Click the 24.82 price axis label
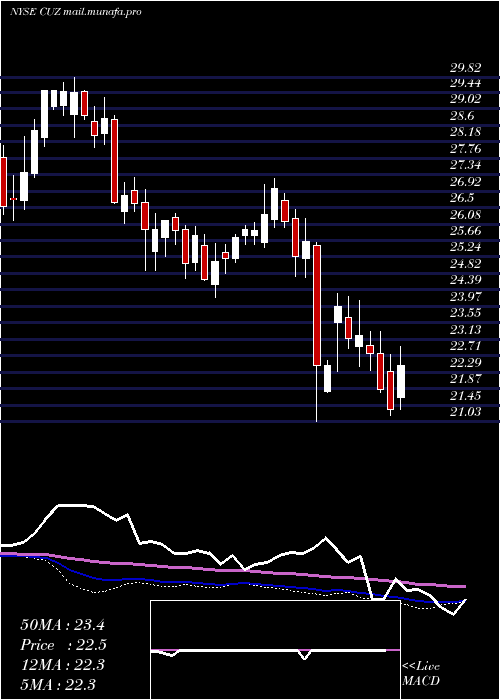The width and height of the screenshot is (500, 700). (466, 264)
